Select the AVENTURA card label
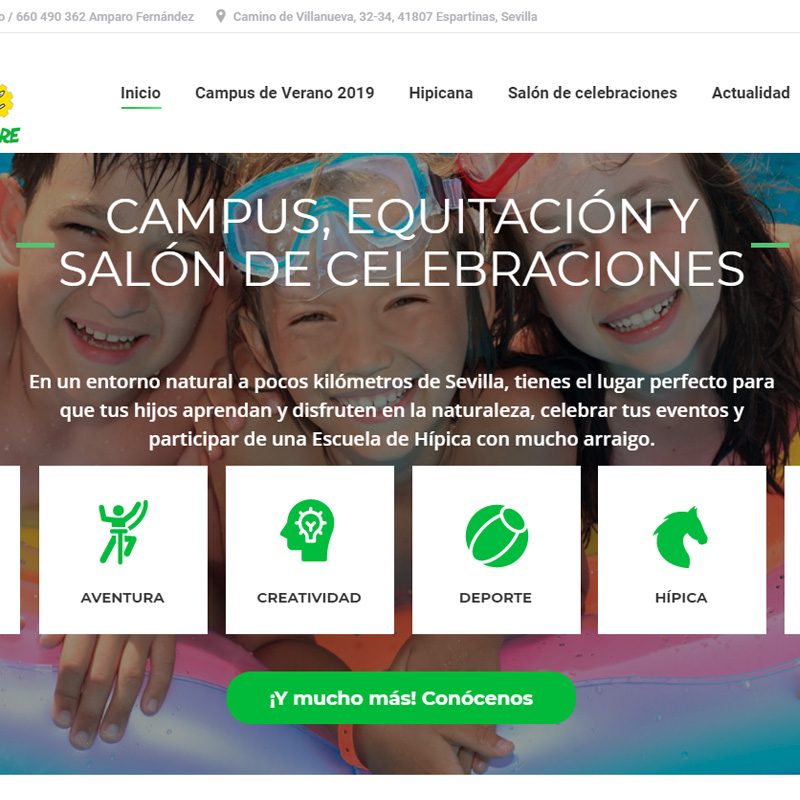Screen dimensions: 800x800 point(122,597)
